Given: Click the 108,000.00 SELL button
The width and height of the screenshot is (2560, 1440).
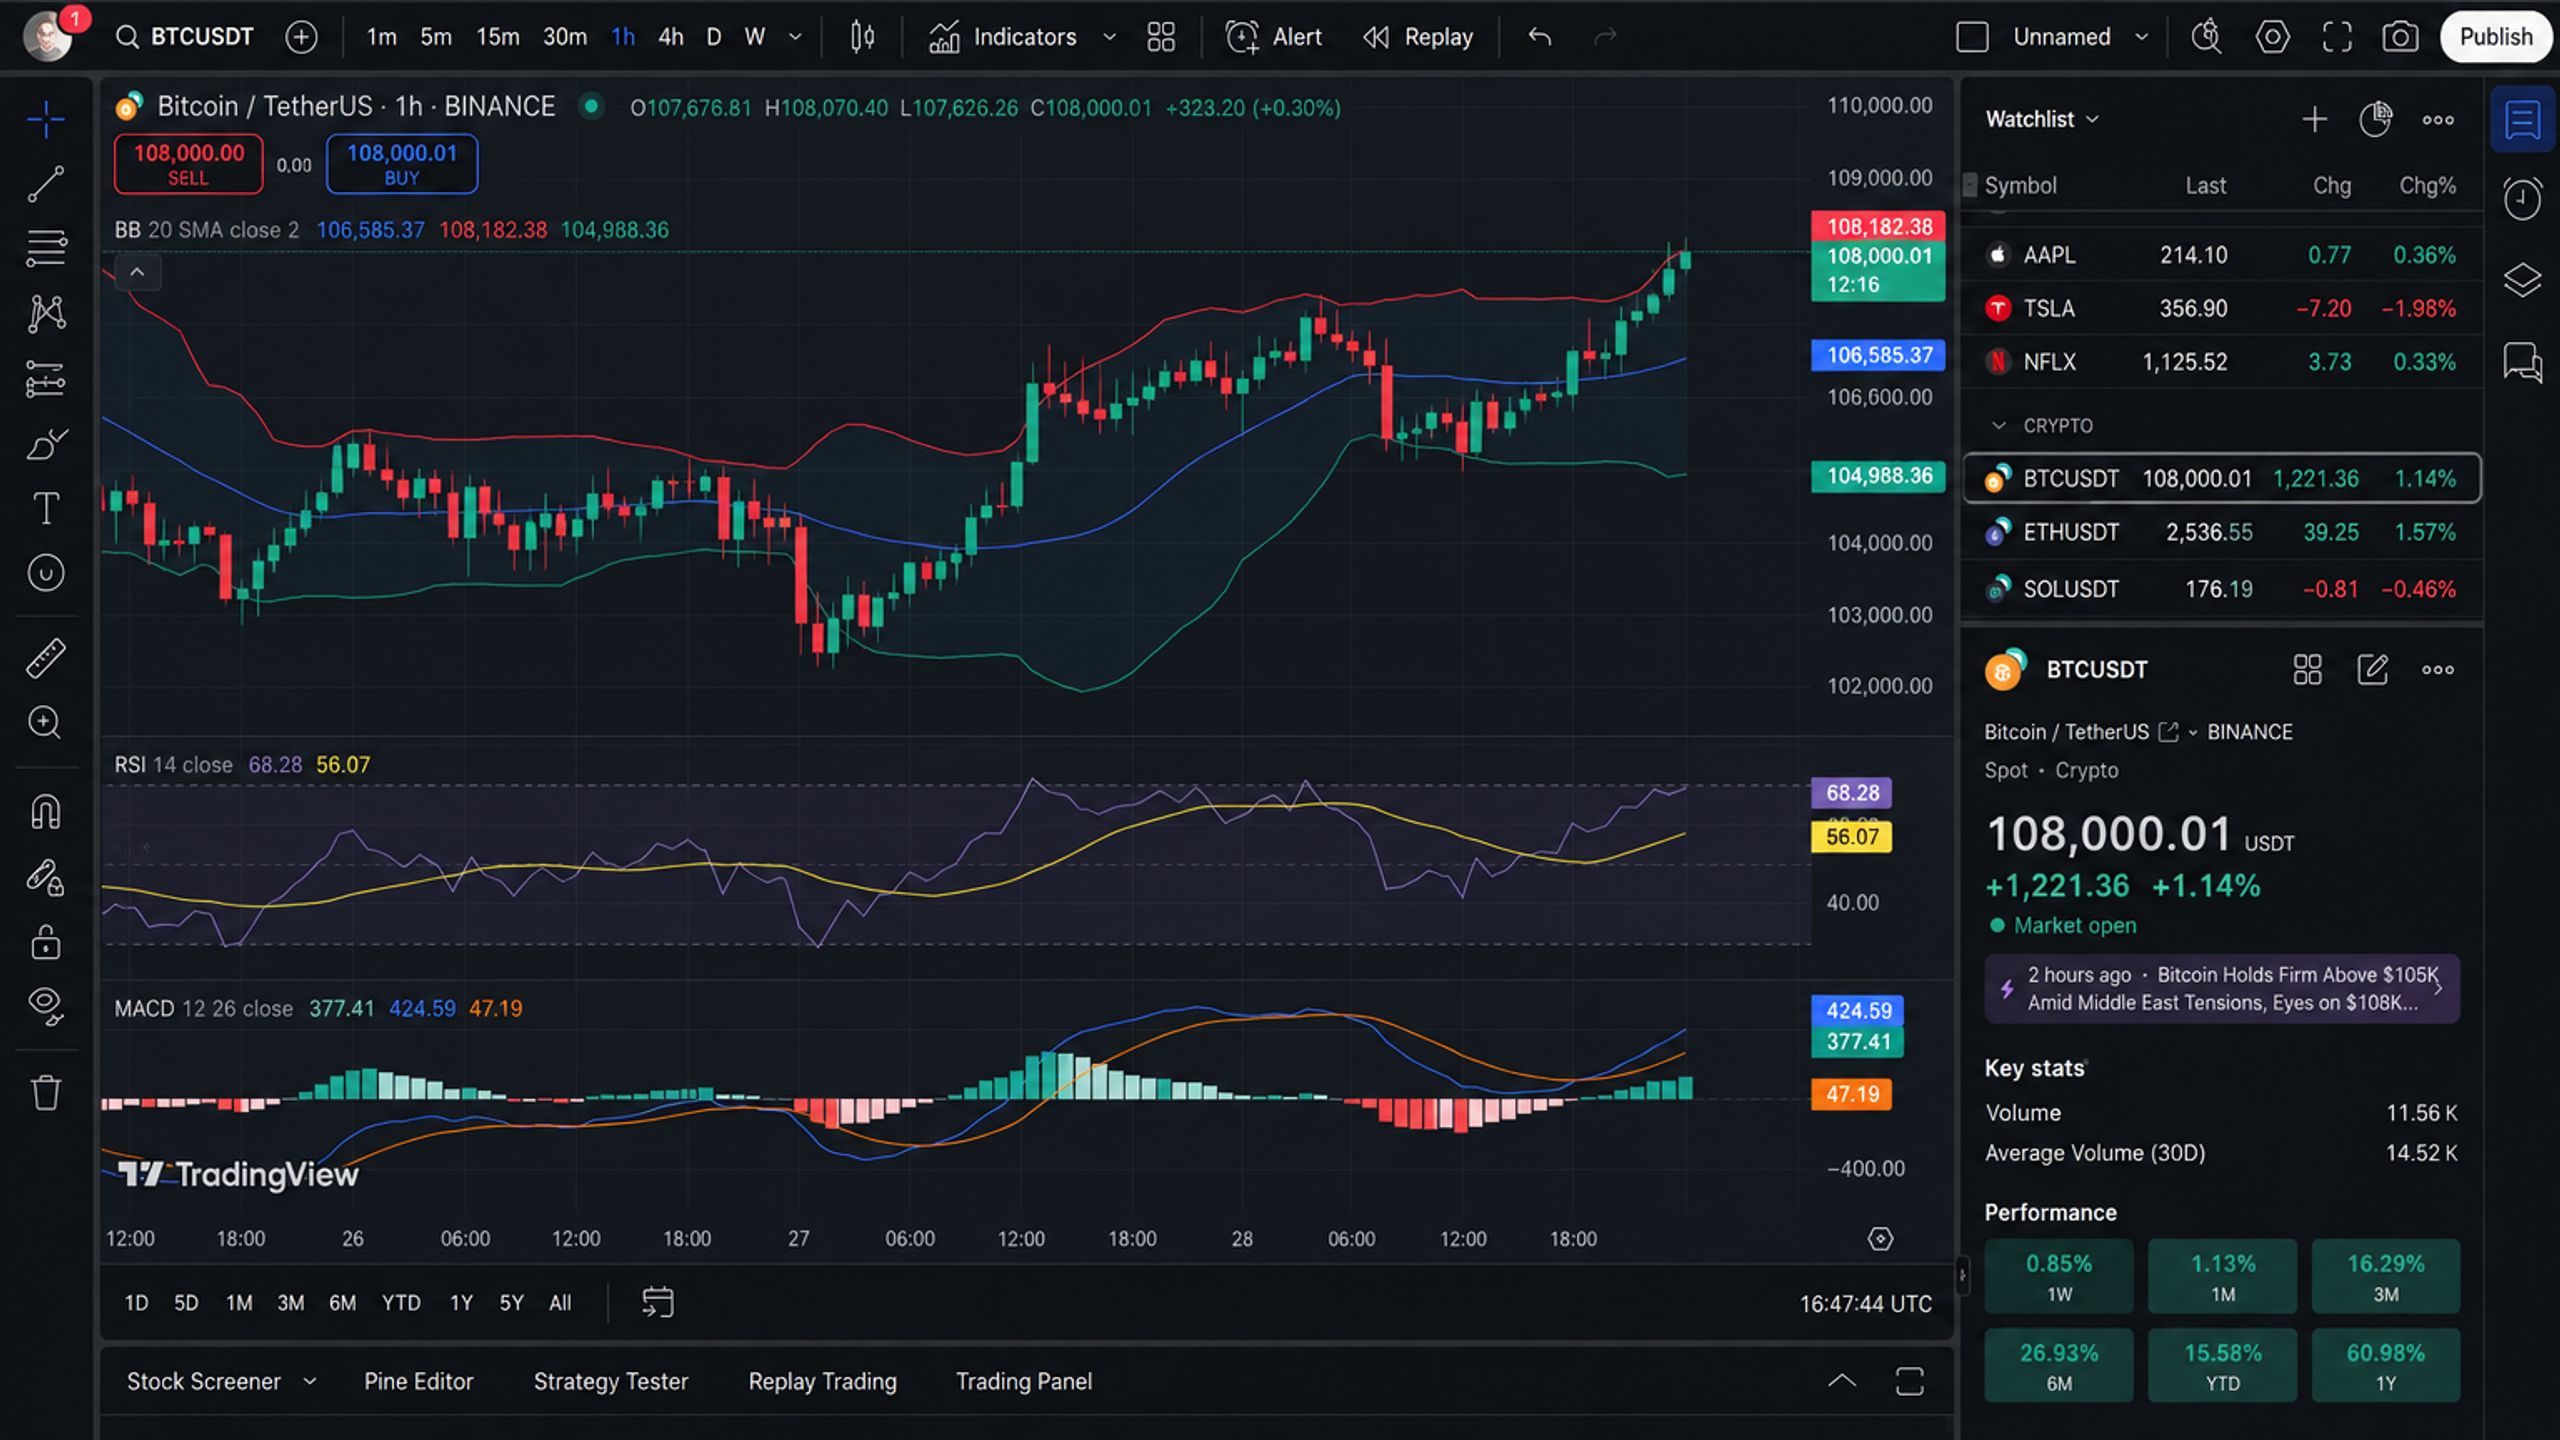Looking at the screenshot, I should [x=188, y=164].
